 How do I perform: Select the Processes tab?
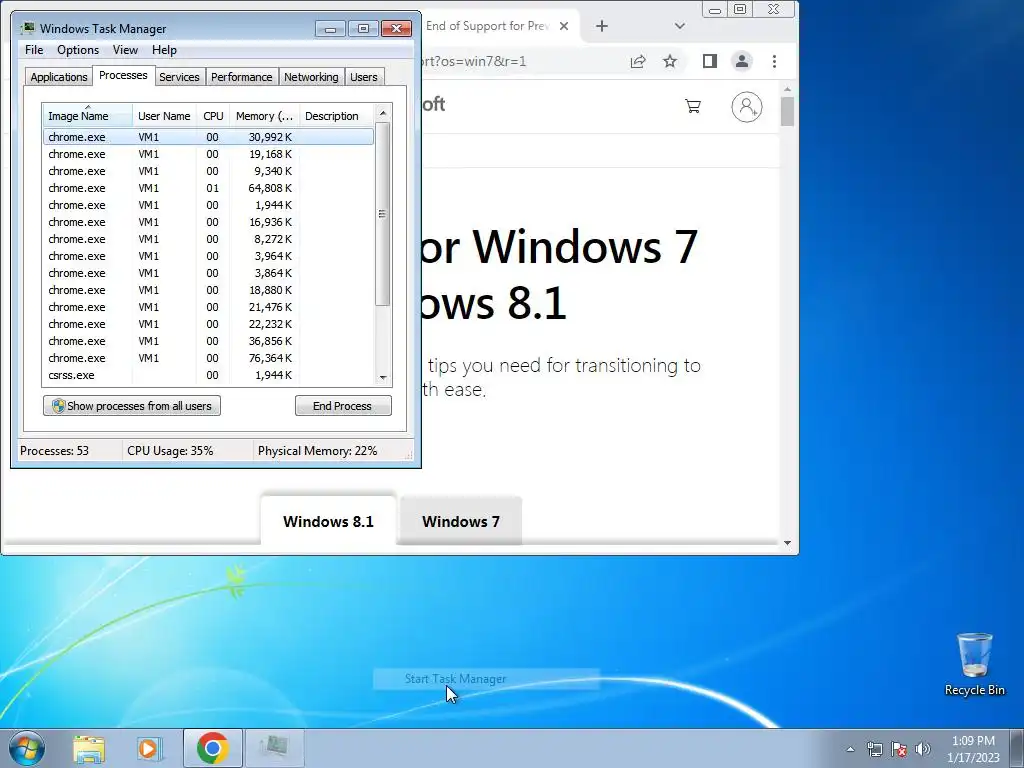[123, 75]
